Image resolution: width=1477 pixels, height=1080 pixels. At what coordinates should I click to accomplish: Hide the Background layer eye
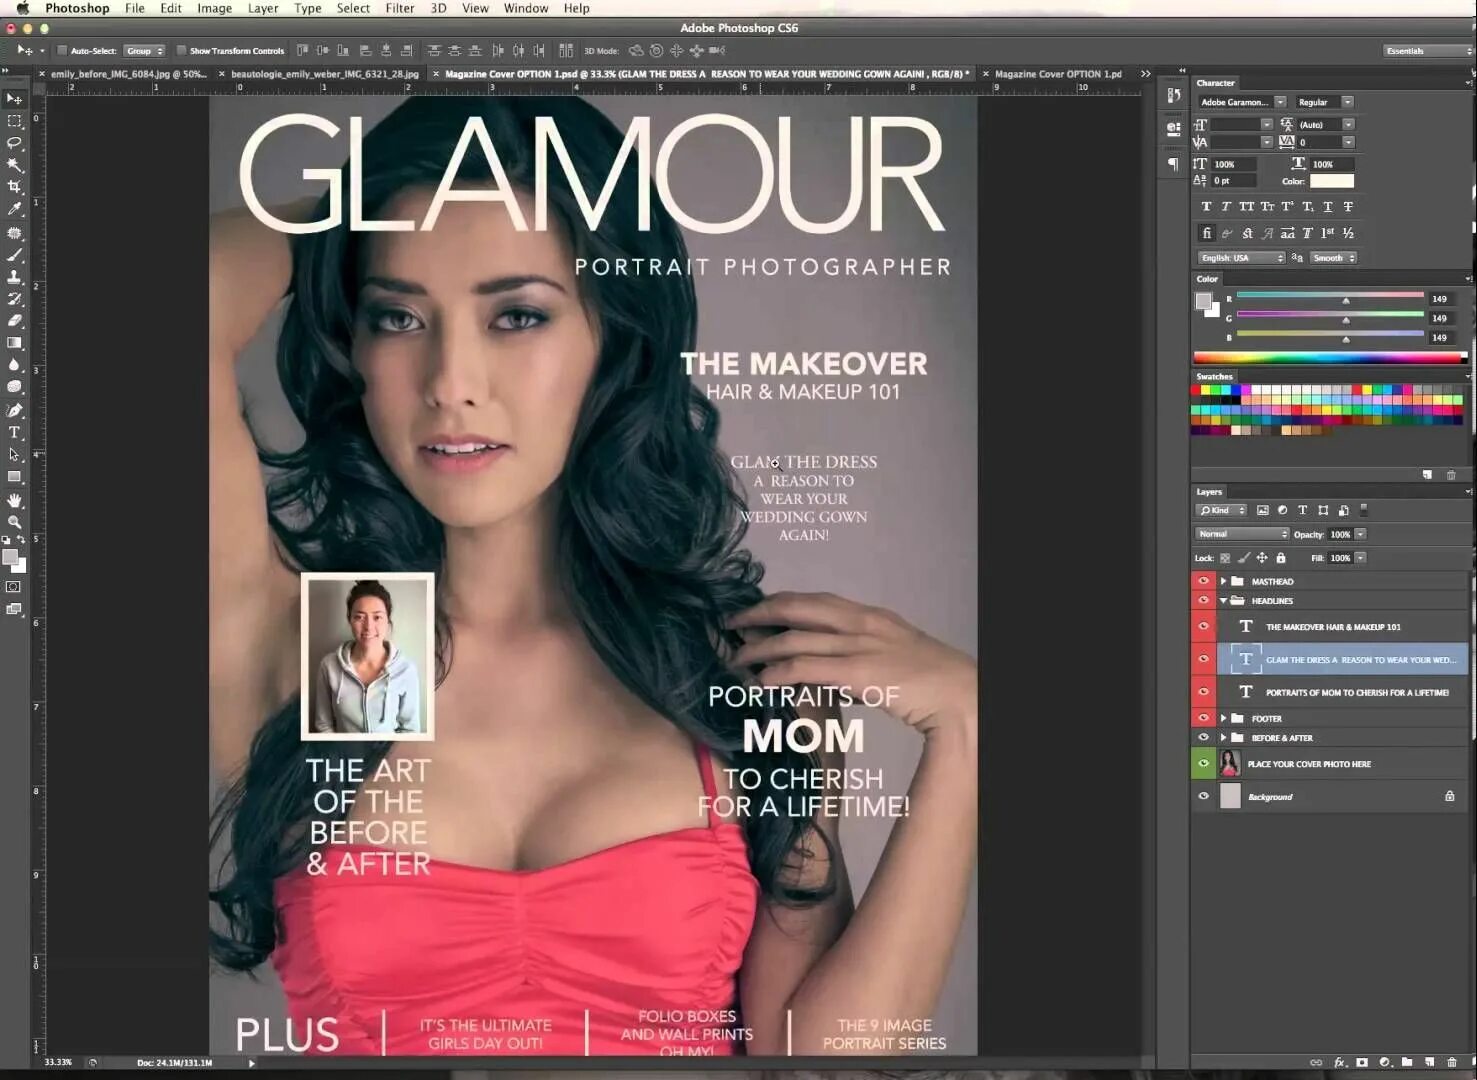click(1203, 796)
